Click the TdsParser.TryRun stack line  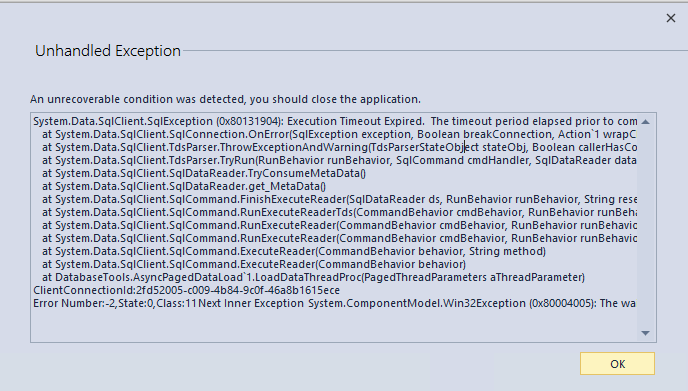click(x=339, y=160)
